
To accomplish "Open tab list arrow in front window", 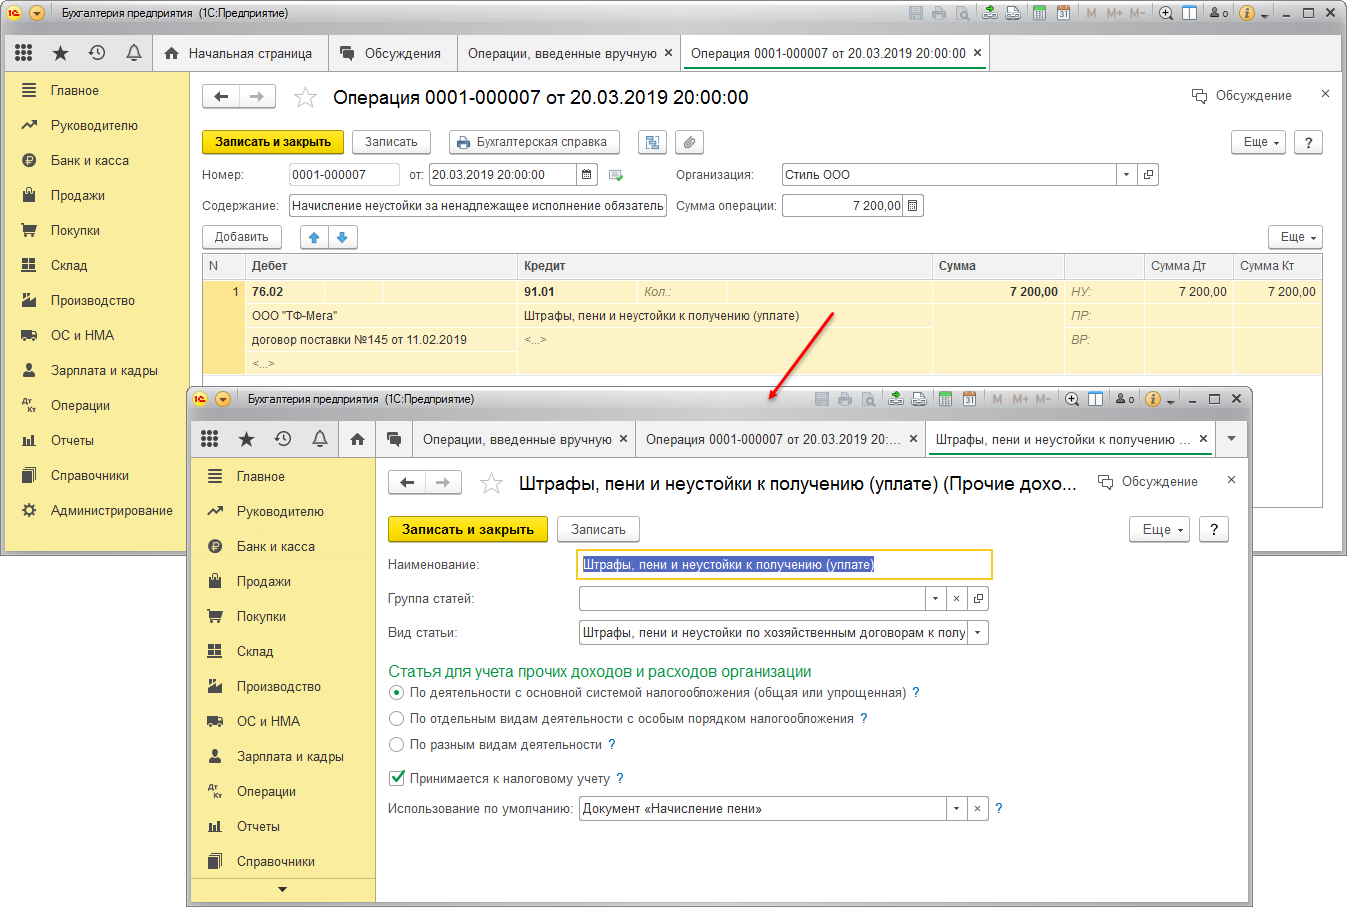I will 1231,439.
